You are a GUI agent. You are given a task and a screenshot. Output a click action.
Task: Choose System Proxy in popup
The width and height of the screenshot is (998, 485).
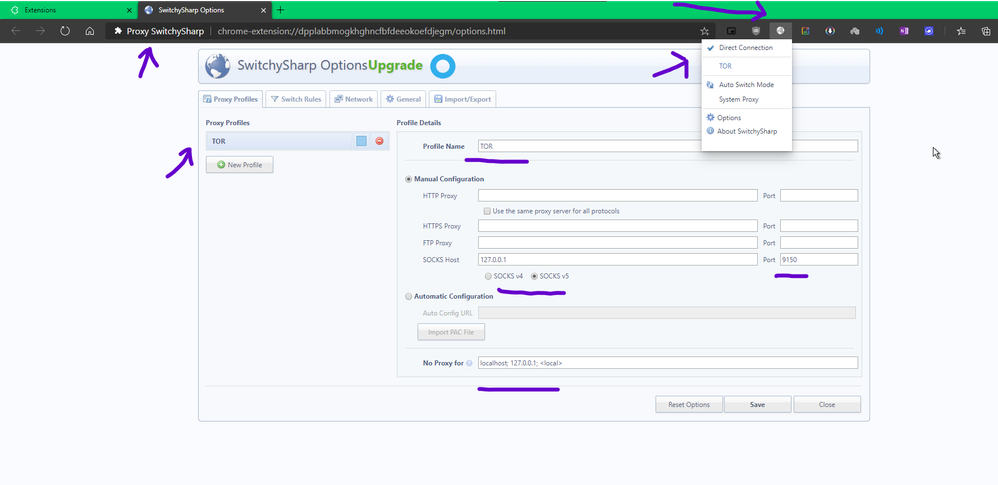747,99
